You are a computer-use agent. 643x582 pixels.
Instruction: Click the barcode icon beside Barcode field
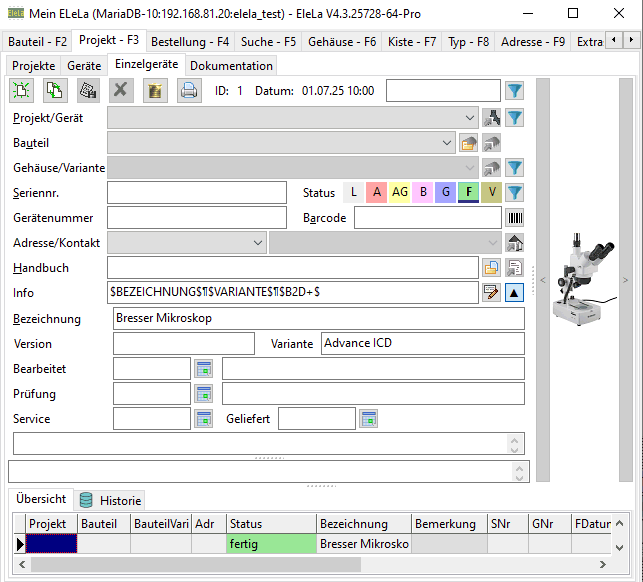point(516,217)
